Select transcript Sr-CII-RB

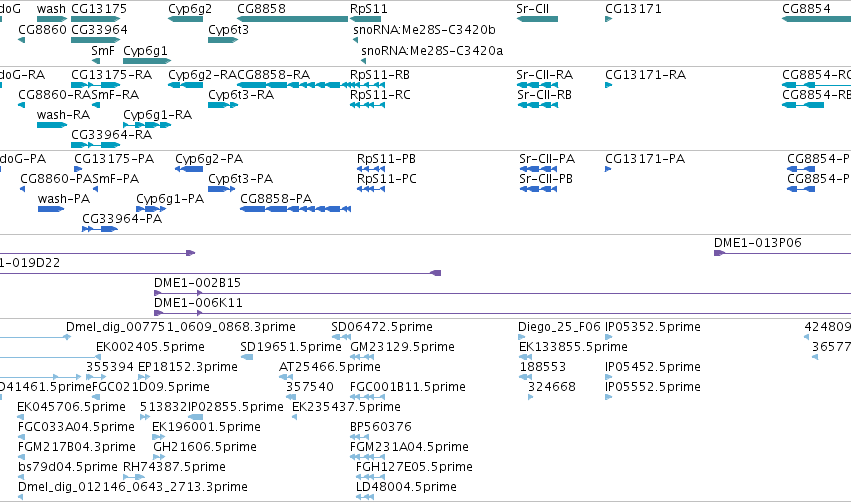point(544,94)
